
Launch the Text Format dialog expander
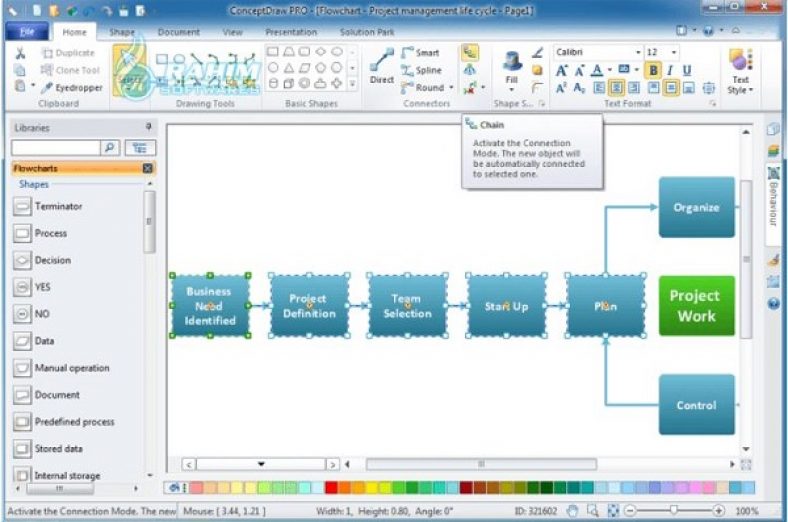pyautogui.click(x=713, y=103)
